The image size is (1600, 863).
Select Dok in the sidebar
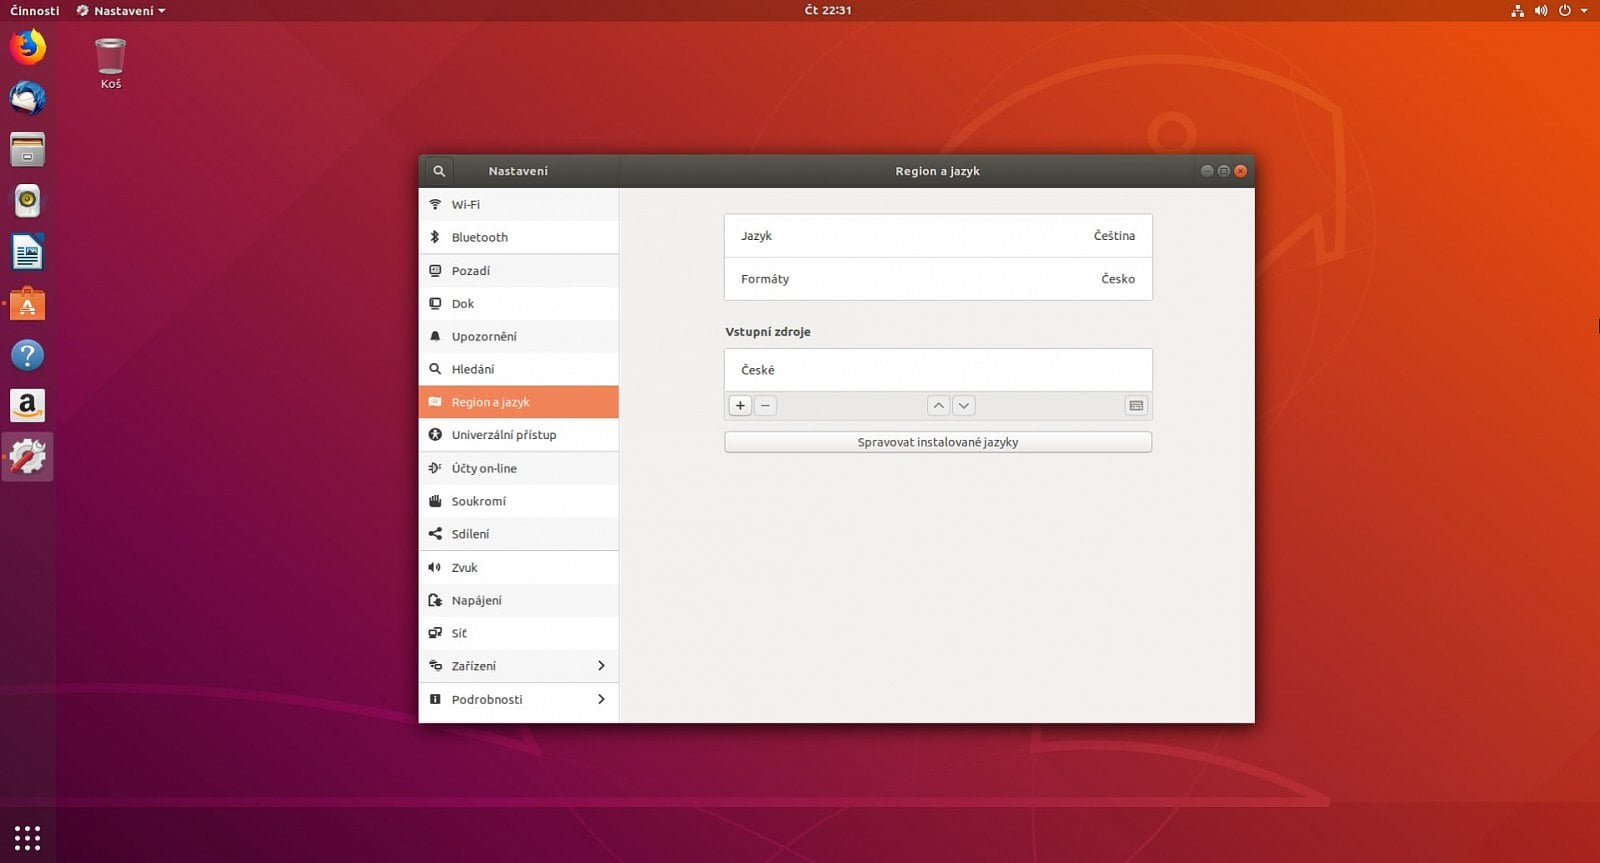[518, 303]
